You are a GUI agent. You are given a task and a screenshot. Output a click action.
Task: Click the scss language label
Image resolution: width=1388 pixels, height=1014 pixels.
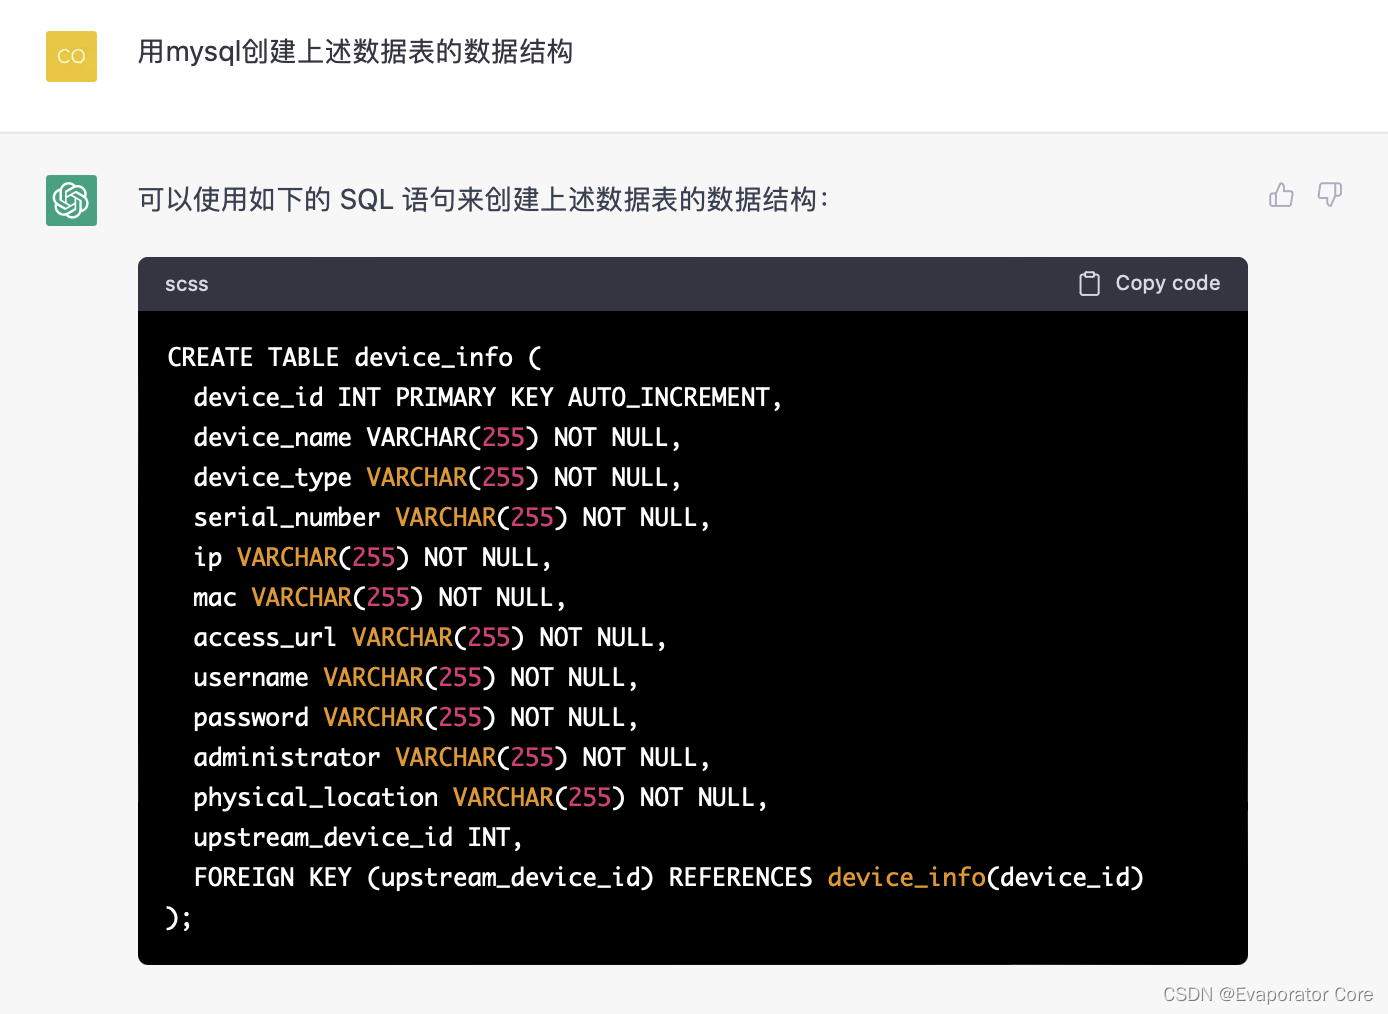point(187,285)
